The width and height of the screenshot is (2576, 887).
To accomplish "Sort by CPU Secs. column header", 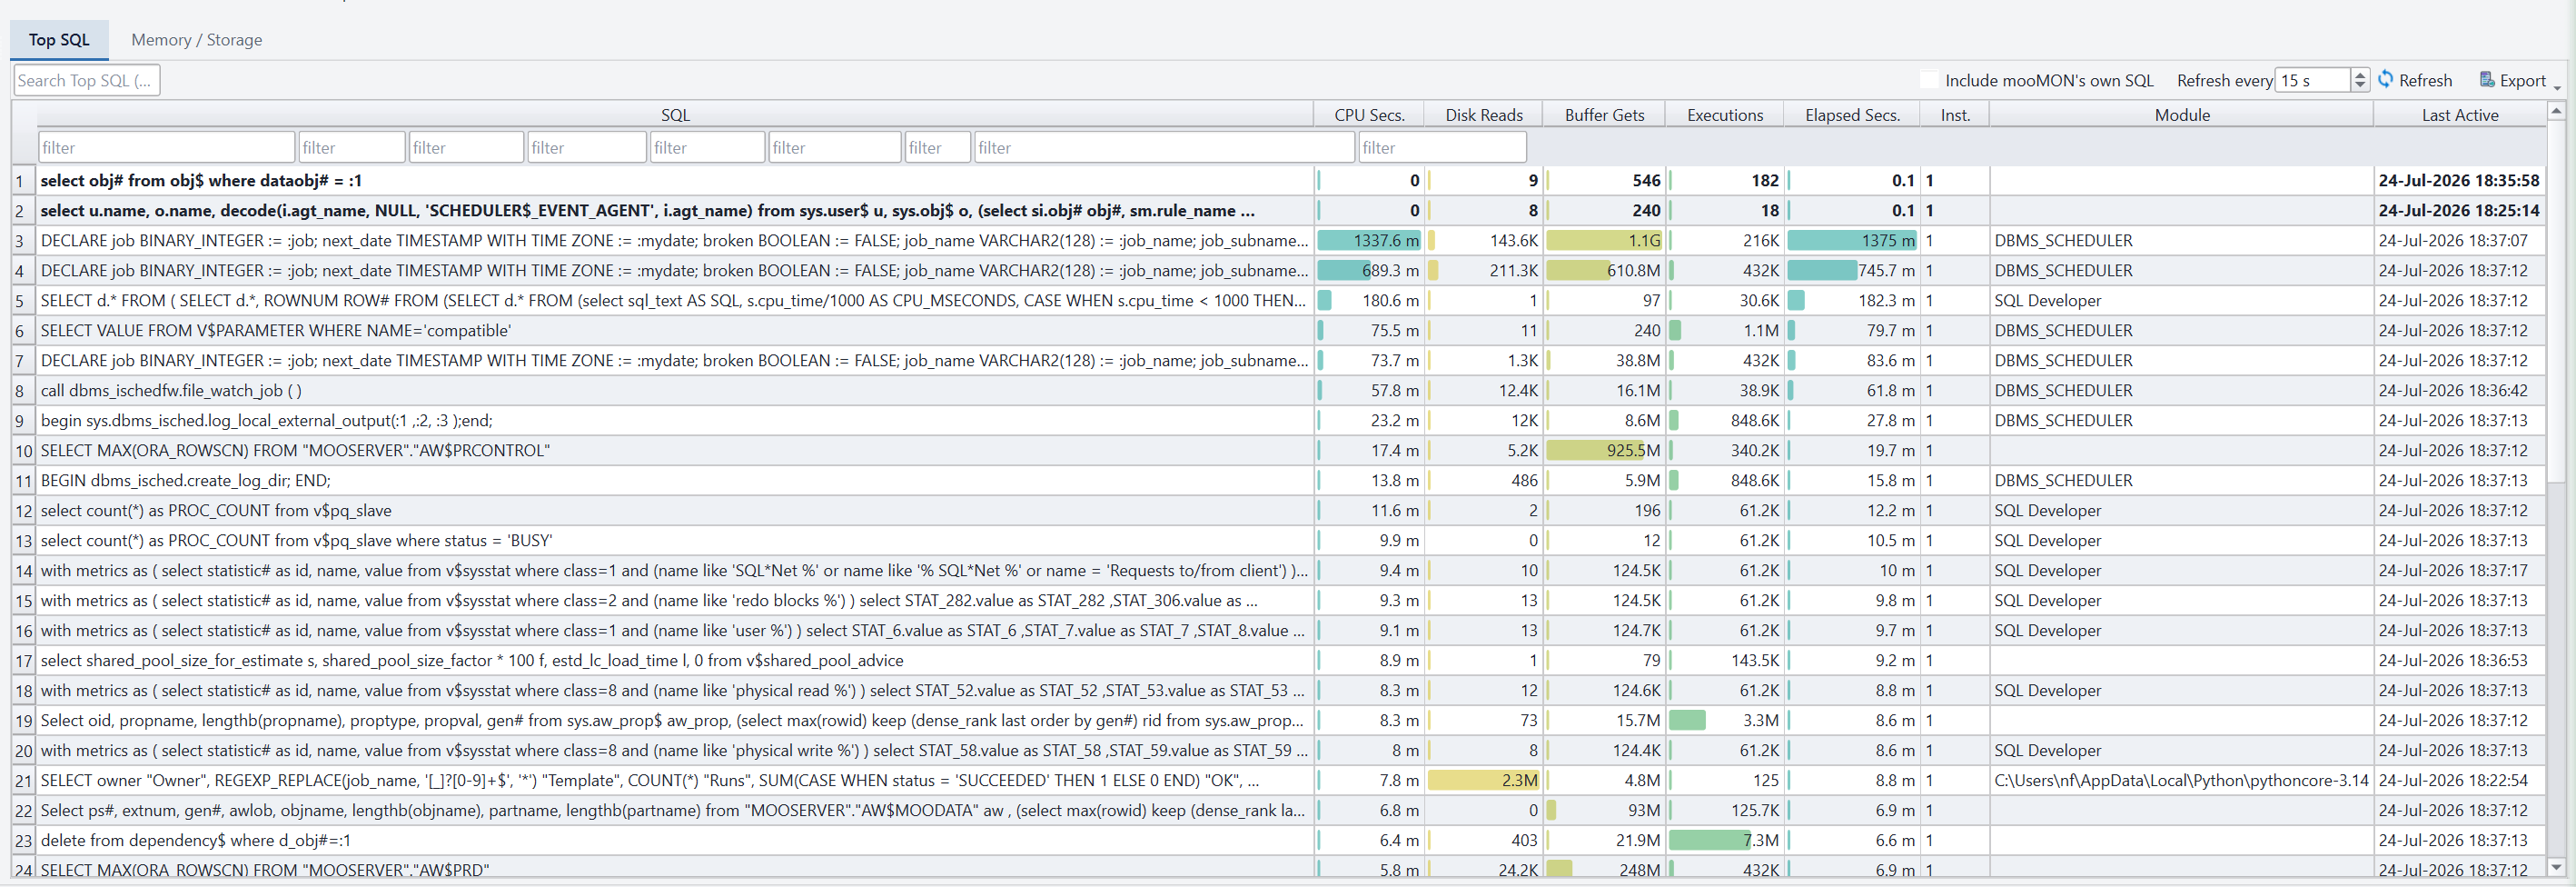I will 1369,115.
